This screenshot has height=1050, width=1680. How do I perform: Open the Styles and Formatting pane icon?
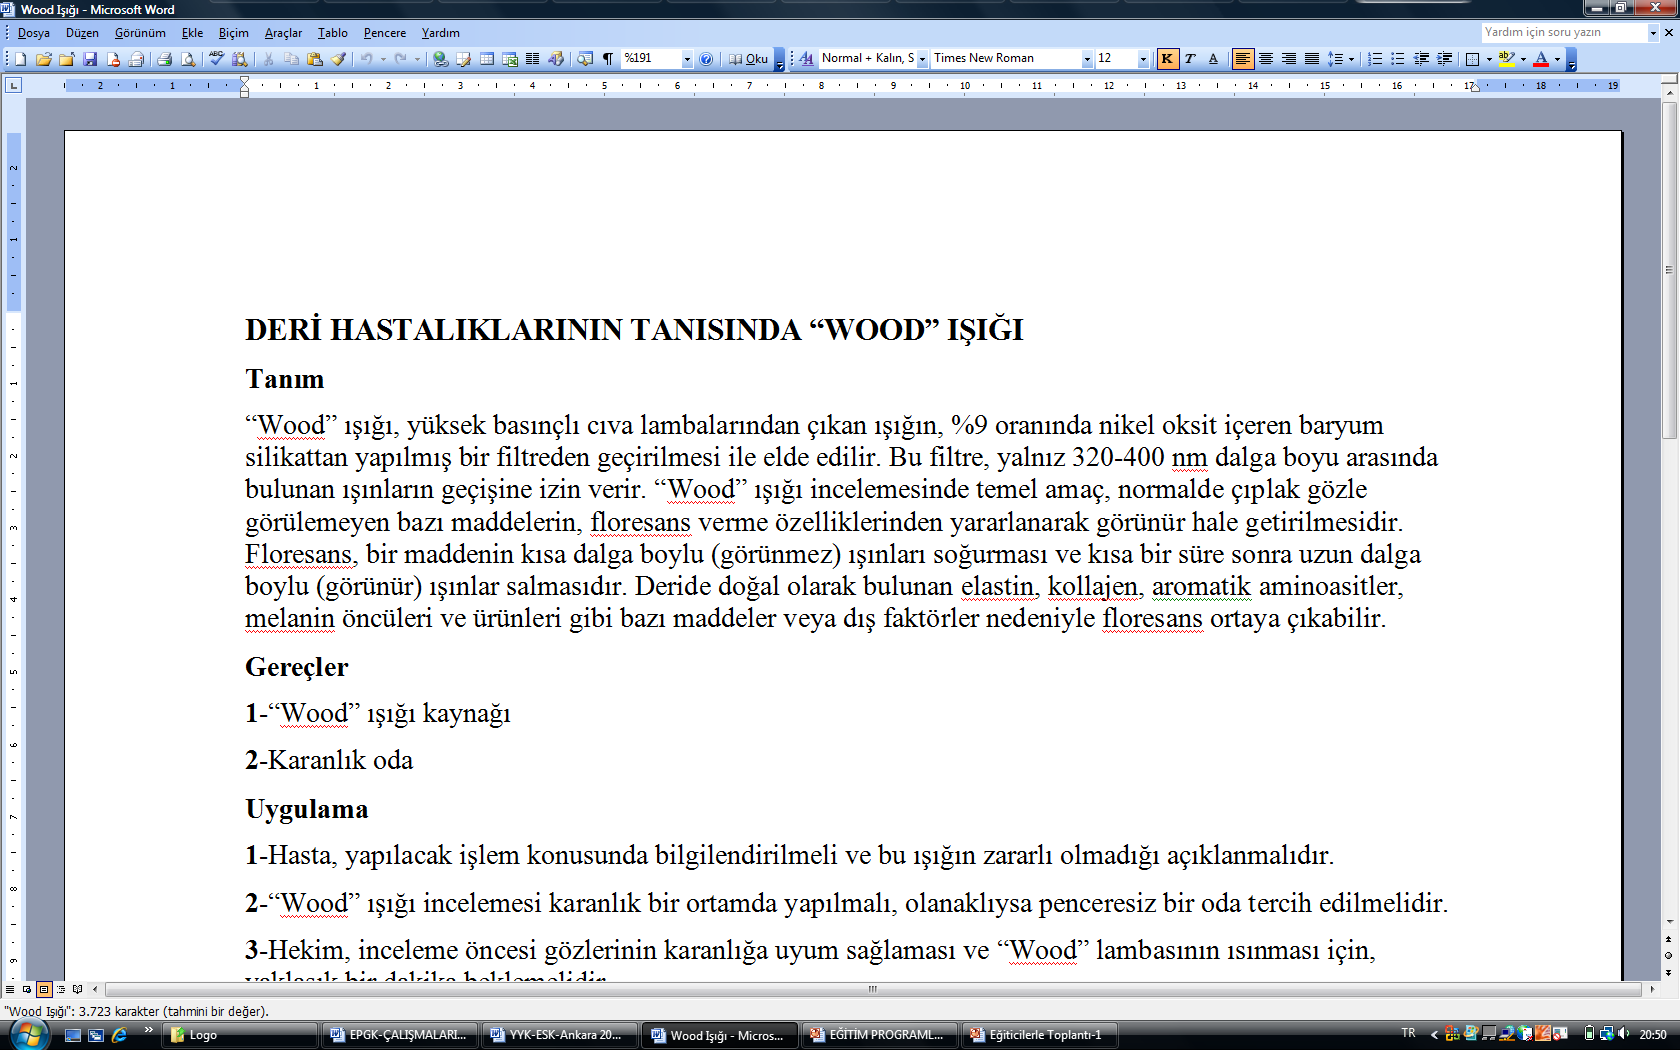(x=806, y=59)
